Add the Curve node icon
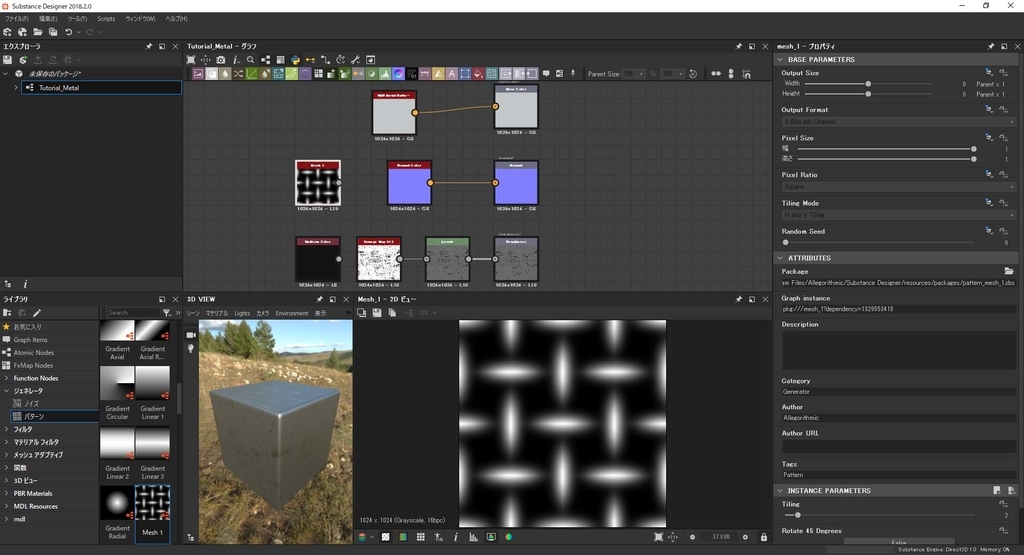Image resolution: width=1024 pixels, height=555 pixels. (x=251, y=74)
